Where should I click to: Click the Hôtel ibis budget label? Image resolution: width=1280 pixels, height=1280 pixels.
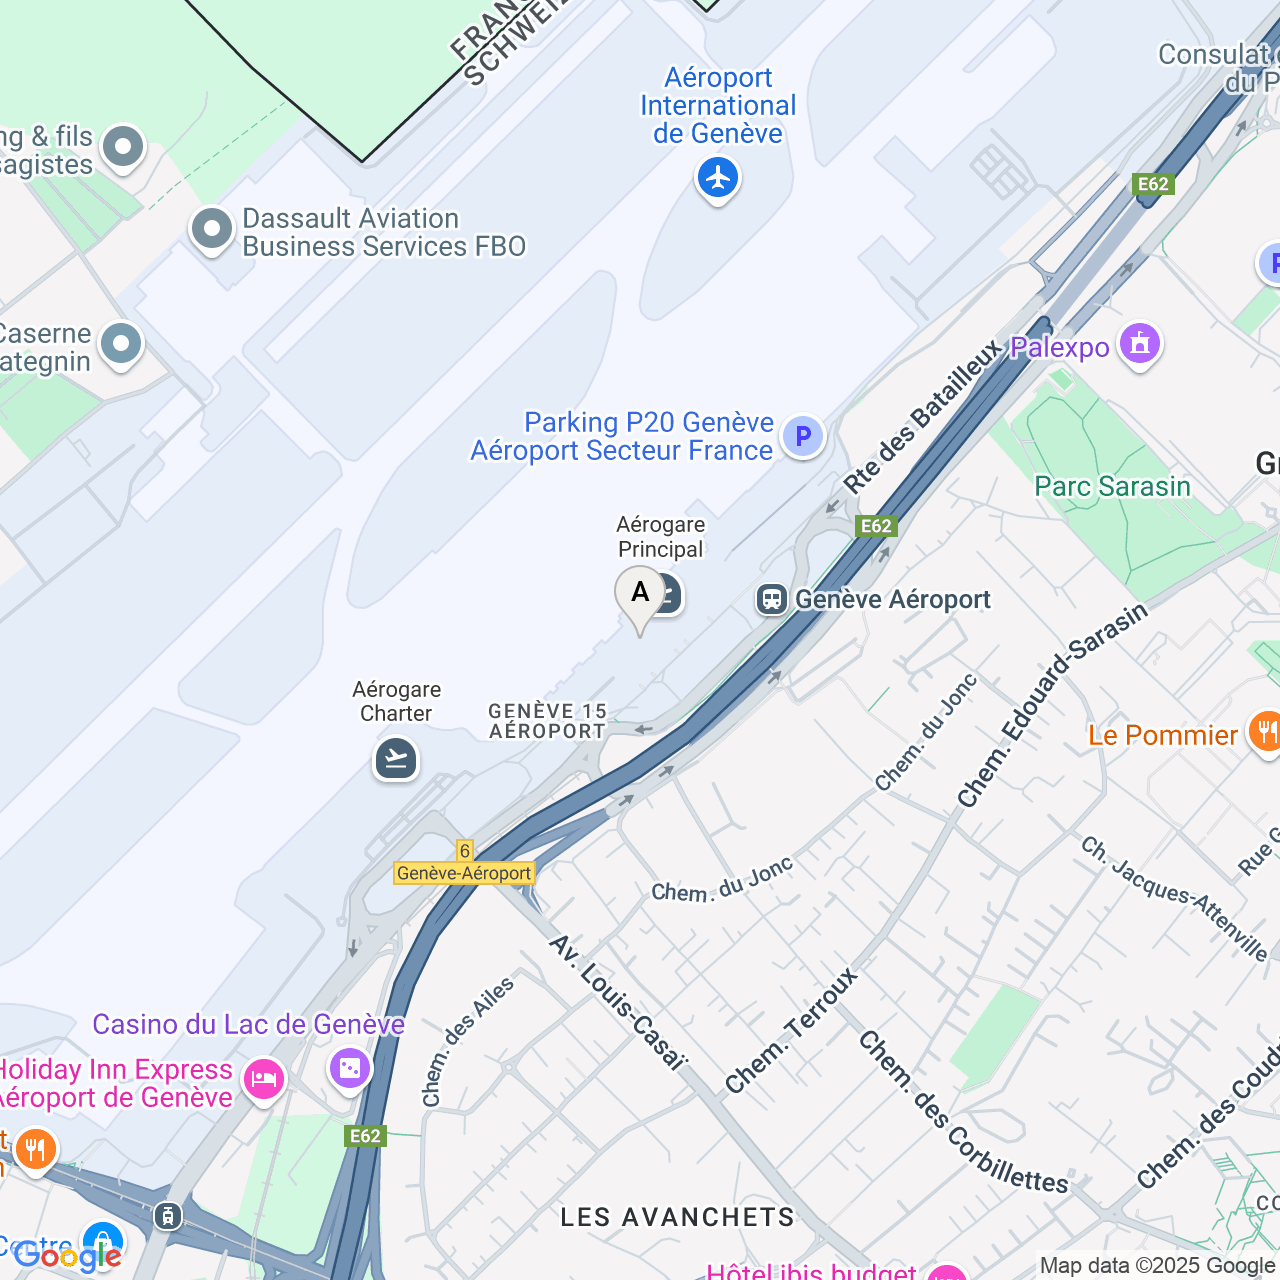tap(811, 1271)
